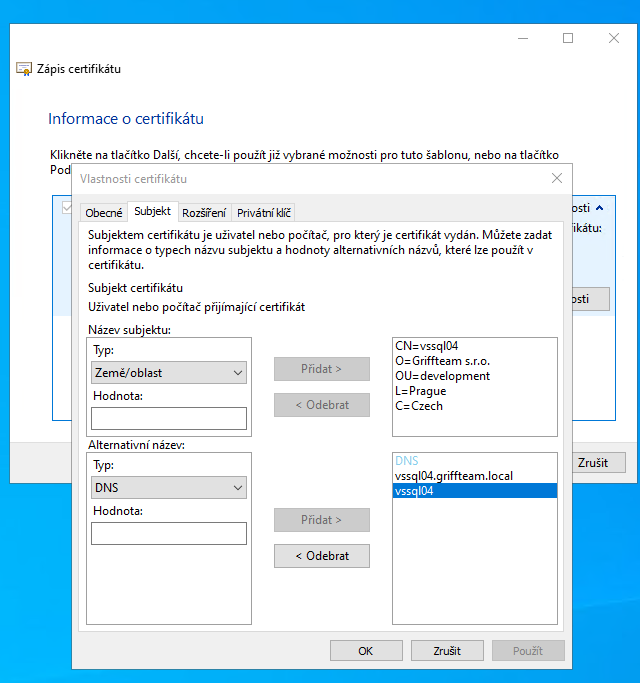Go to the Privátní klíč tab
This screenshot has height=683, width=640.
pos(264,213)
